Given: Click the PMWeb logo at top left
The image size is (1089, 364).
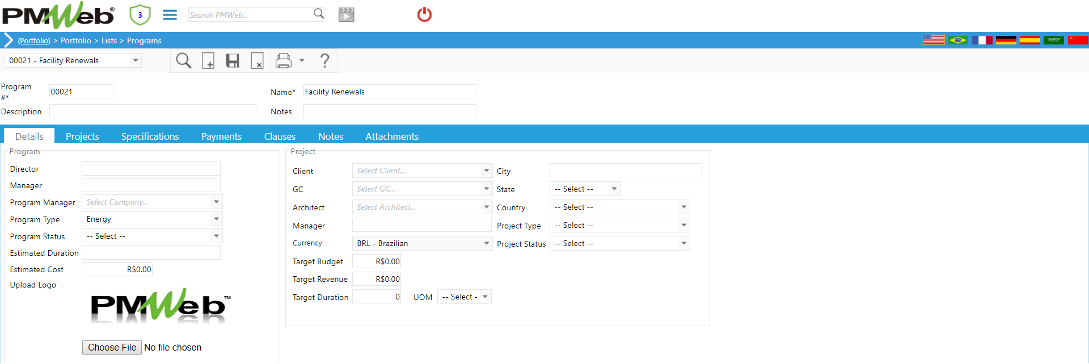Looking at the screenshot, I should [x=58, y=14].
